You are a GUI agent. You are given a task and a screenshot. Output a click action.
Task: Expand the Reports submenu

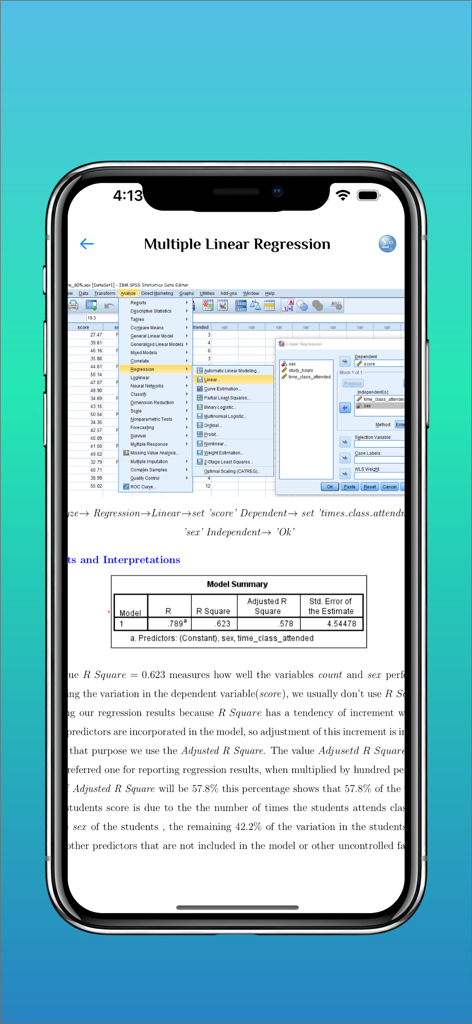155,302
